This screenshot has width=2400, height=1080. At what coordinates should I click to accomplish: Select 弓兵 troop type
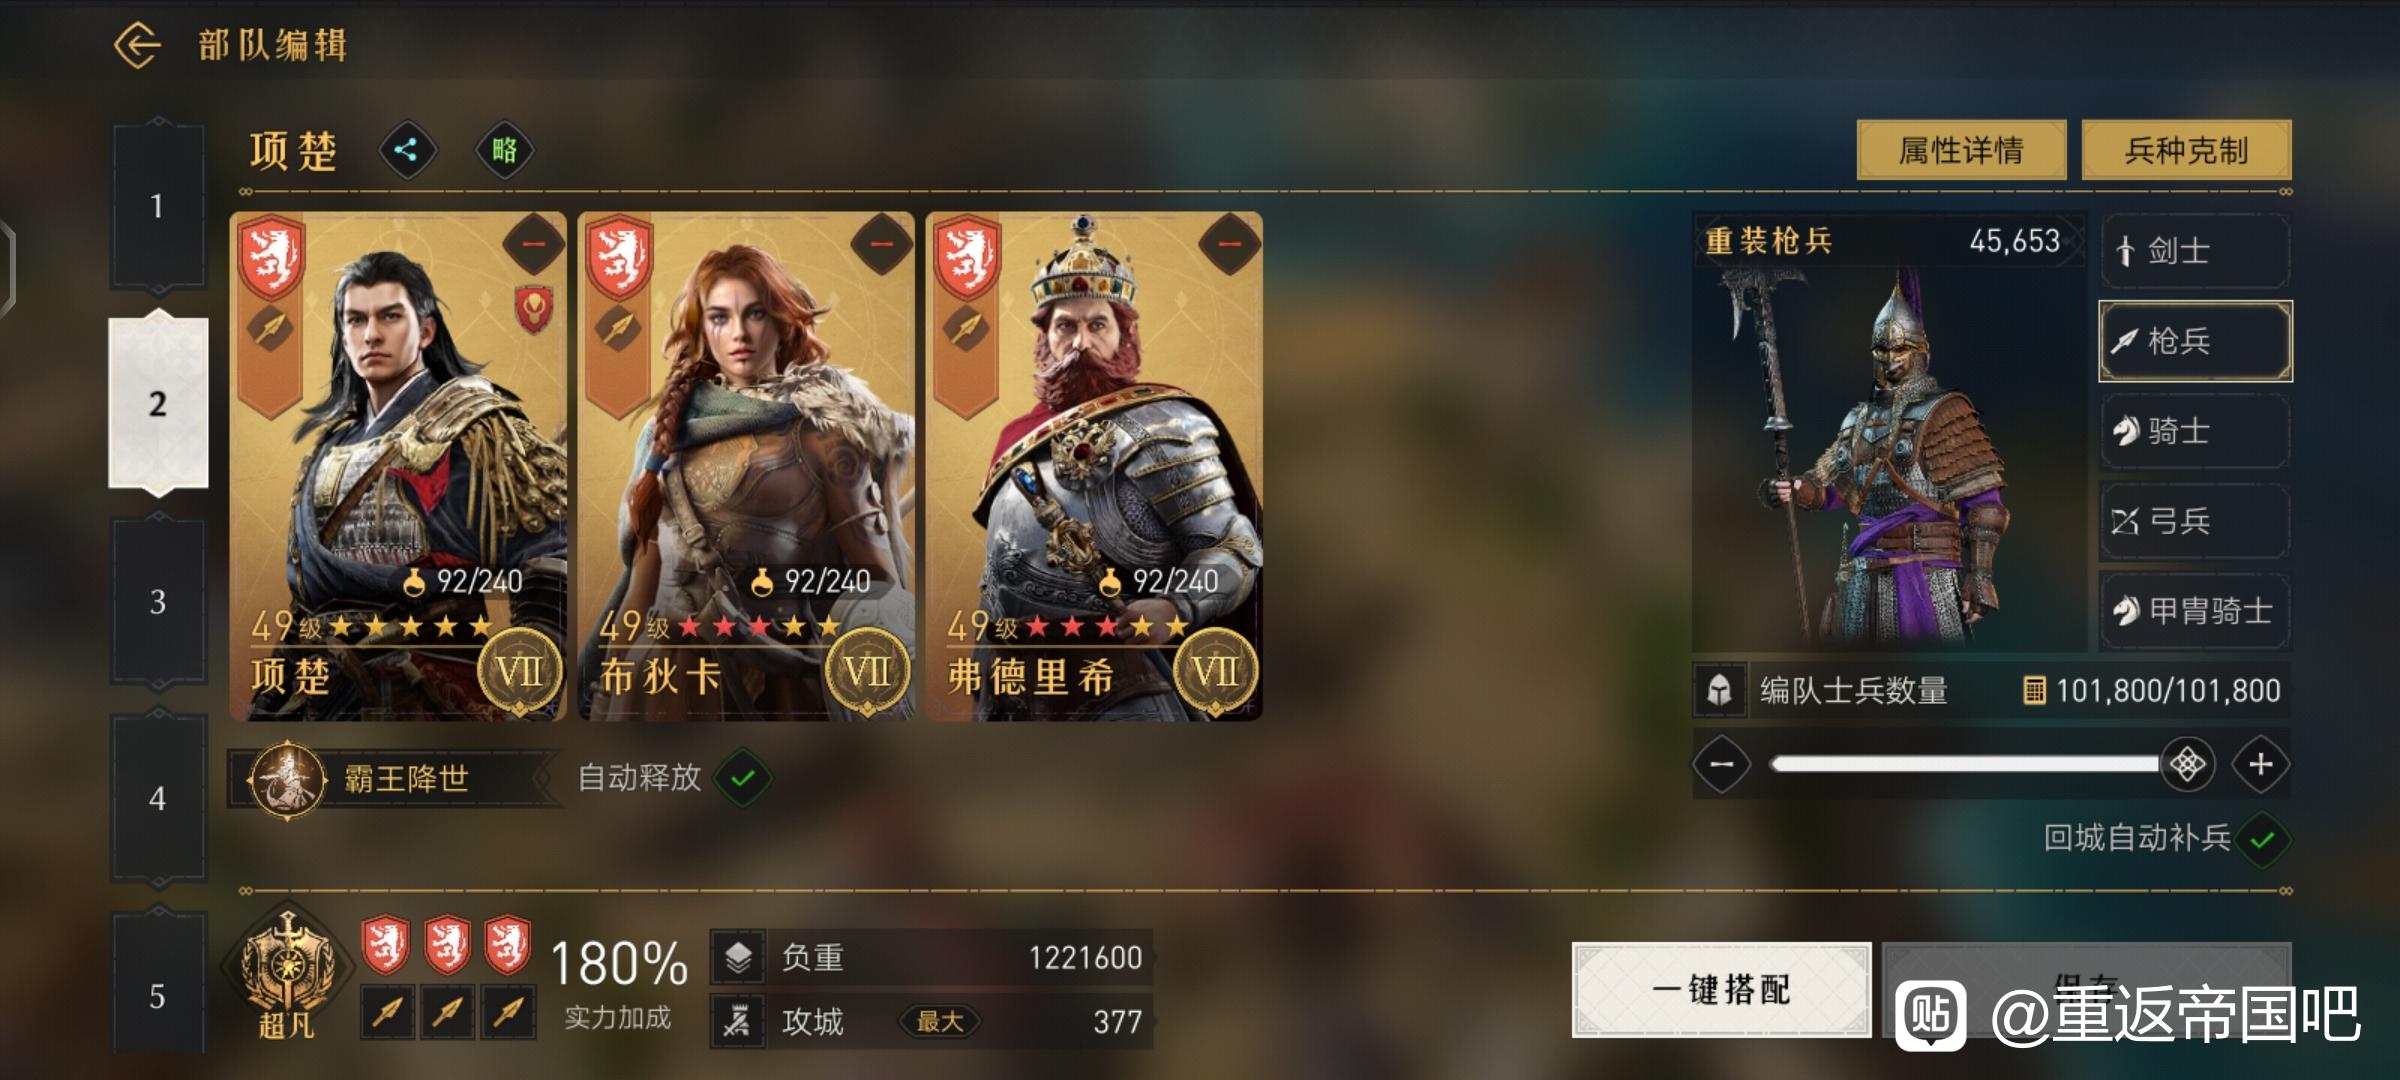point(2195,521)
